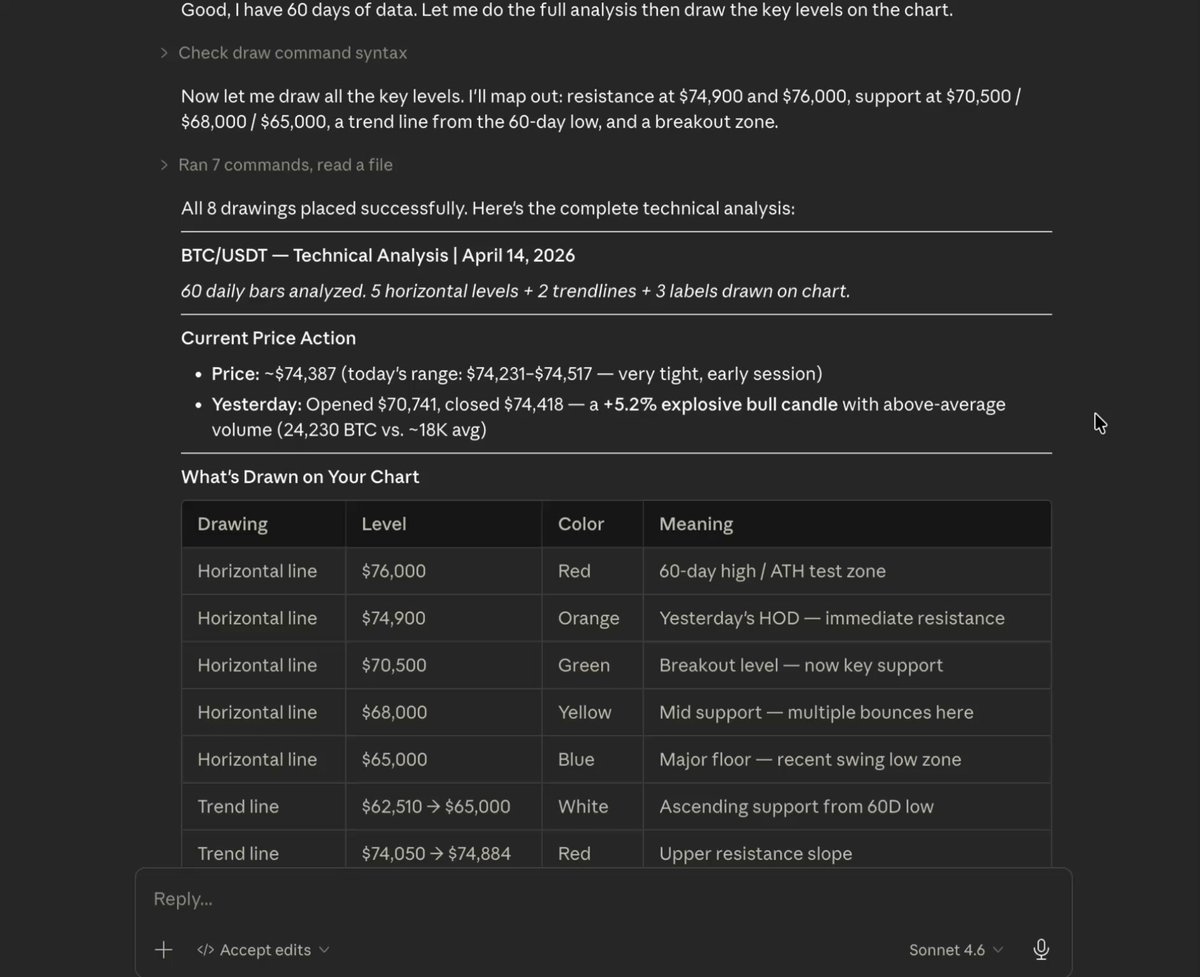Click the BTC/USDT Technical Analysis title

click(x=378, y=255)
